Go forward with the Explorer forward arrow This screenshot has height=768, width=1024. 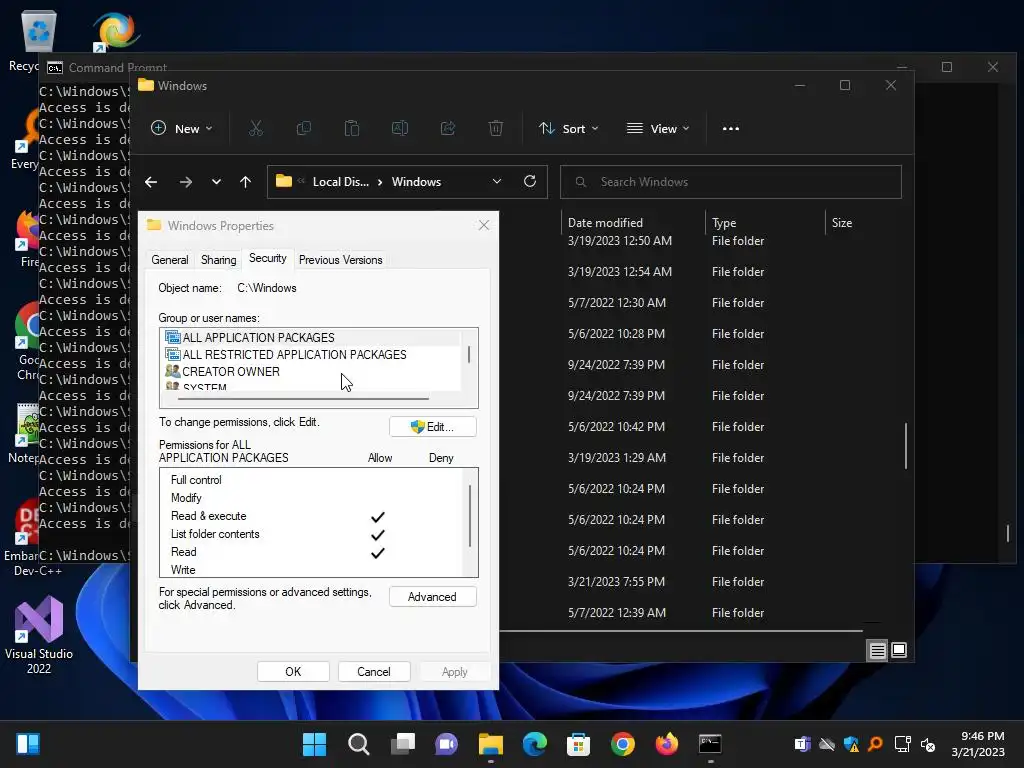coord(185,182)
